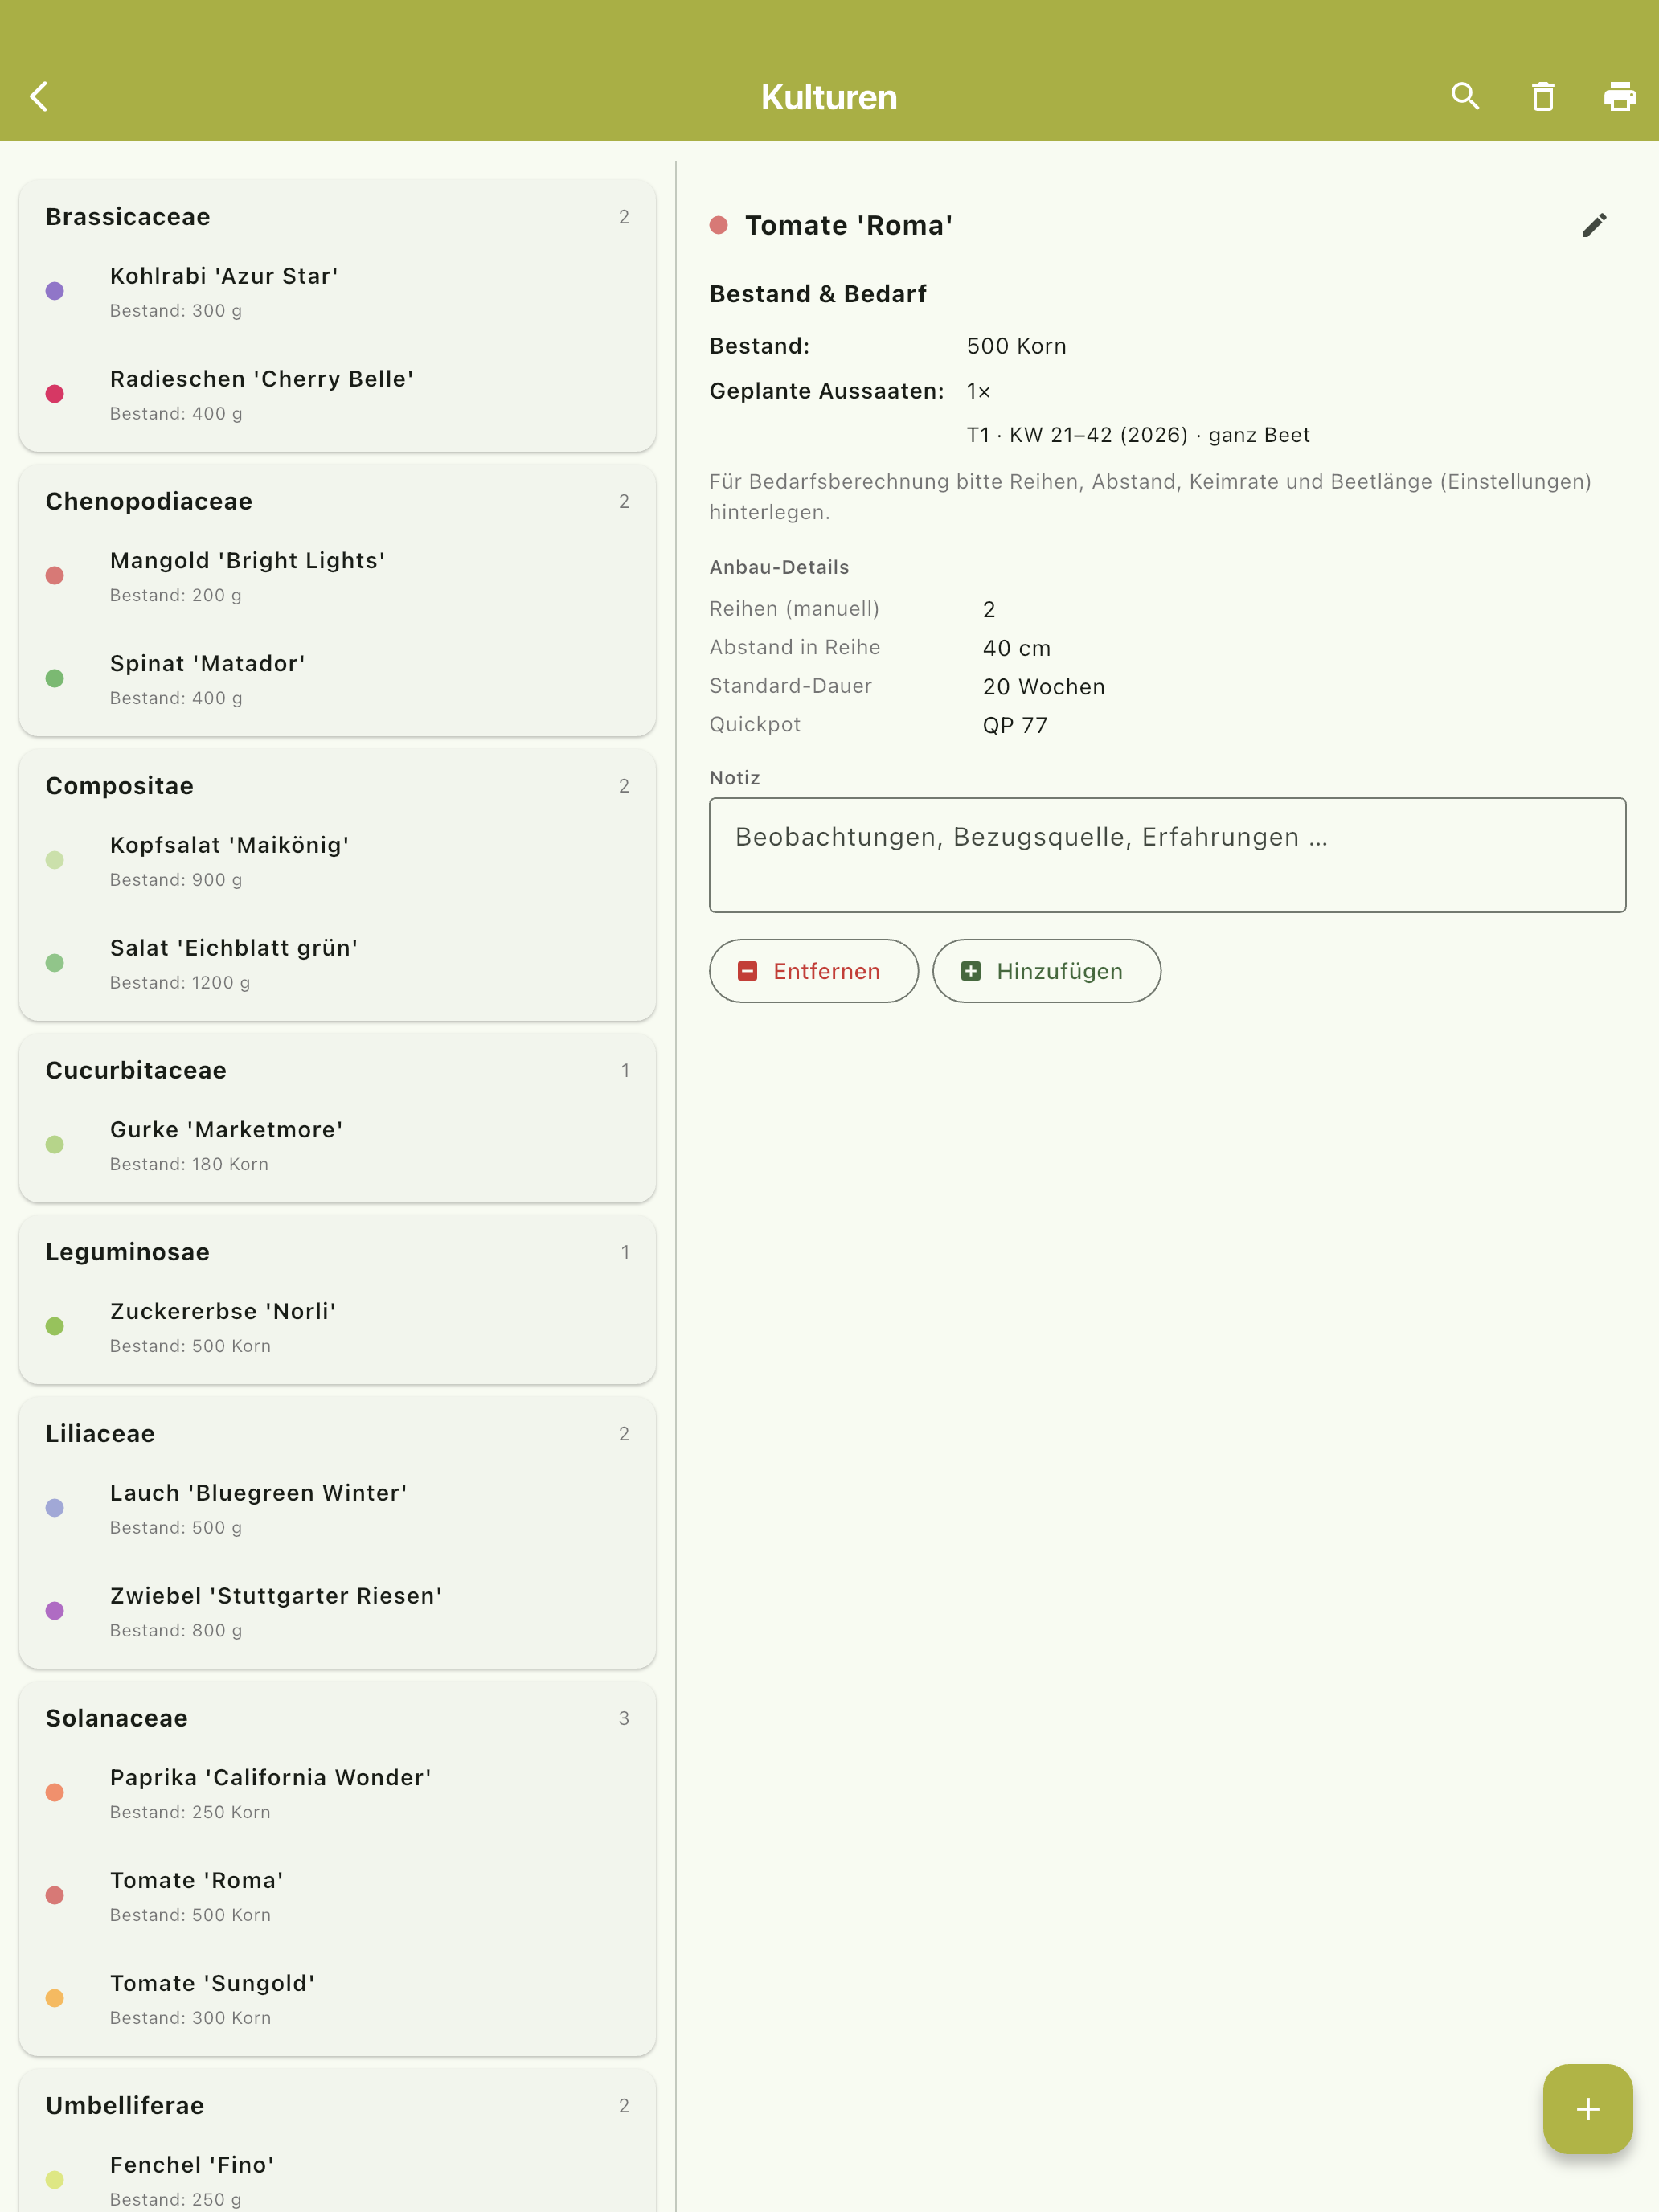Screen dimensions: 1659x2212
Task: Click the 'Kulturen' page title
Action: click(x=829, y=97)
